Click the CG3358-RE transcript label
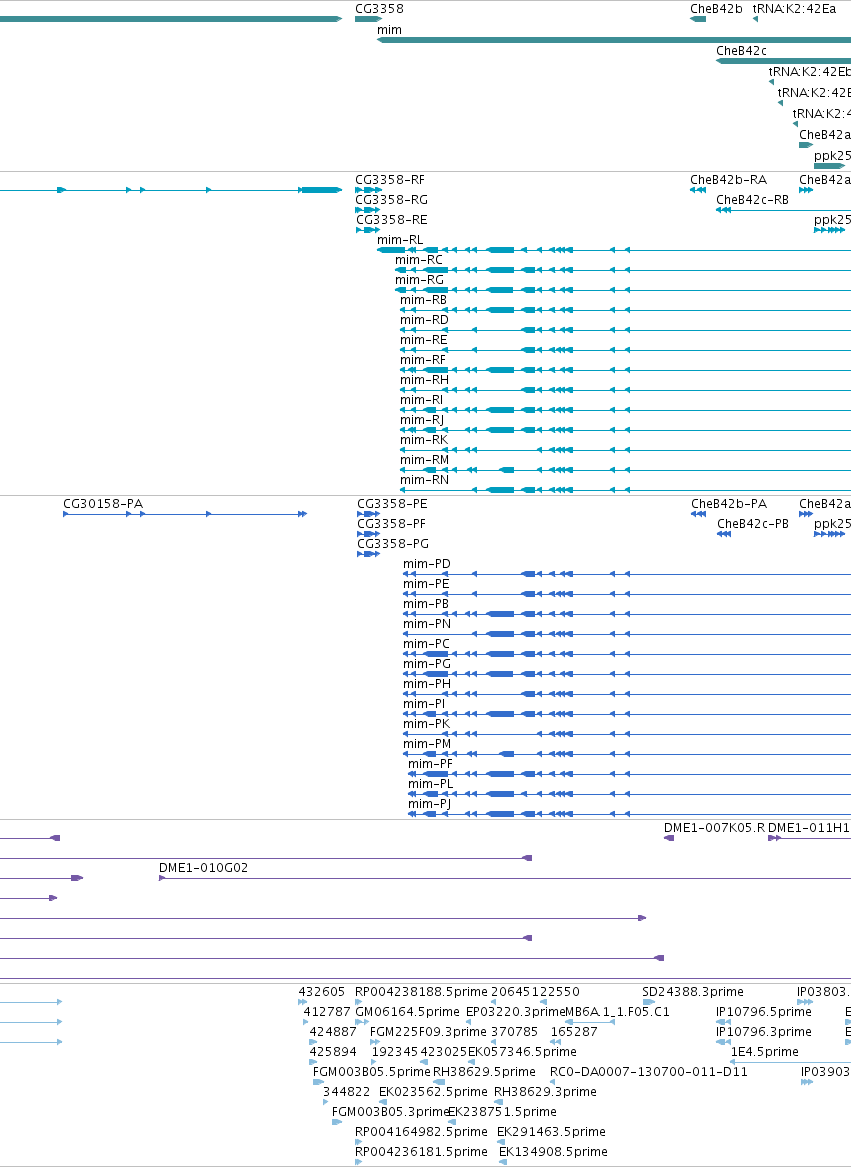This screenshot has width=851, height=1167. click(x=392, y=220)
